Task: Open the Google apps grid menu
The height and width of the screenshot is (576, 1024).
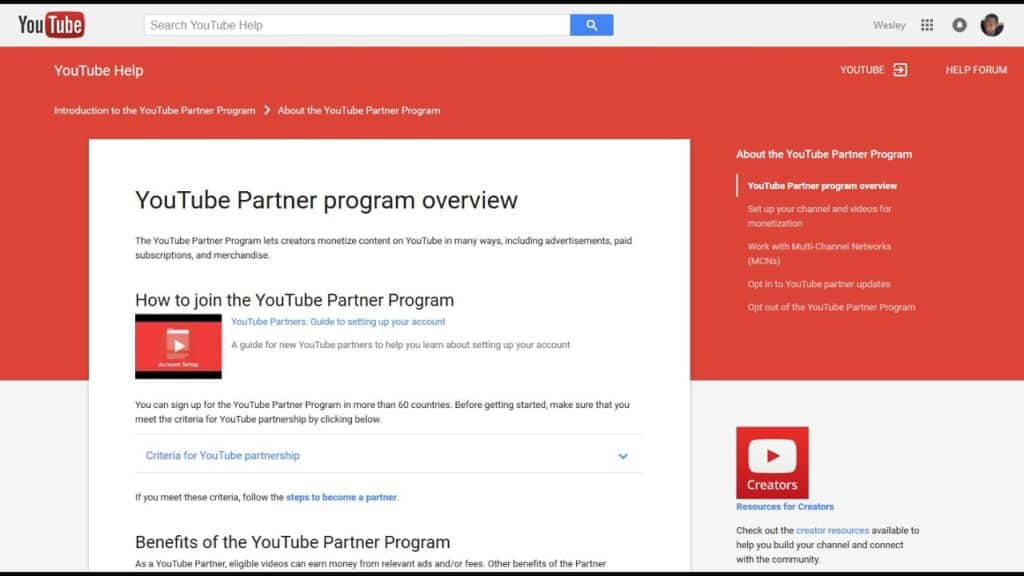Action: (x=927, y=24)
